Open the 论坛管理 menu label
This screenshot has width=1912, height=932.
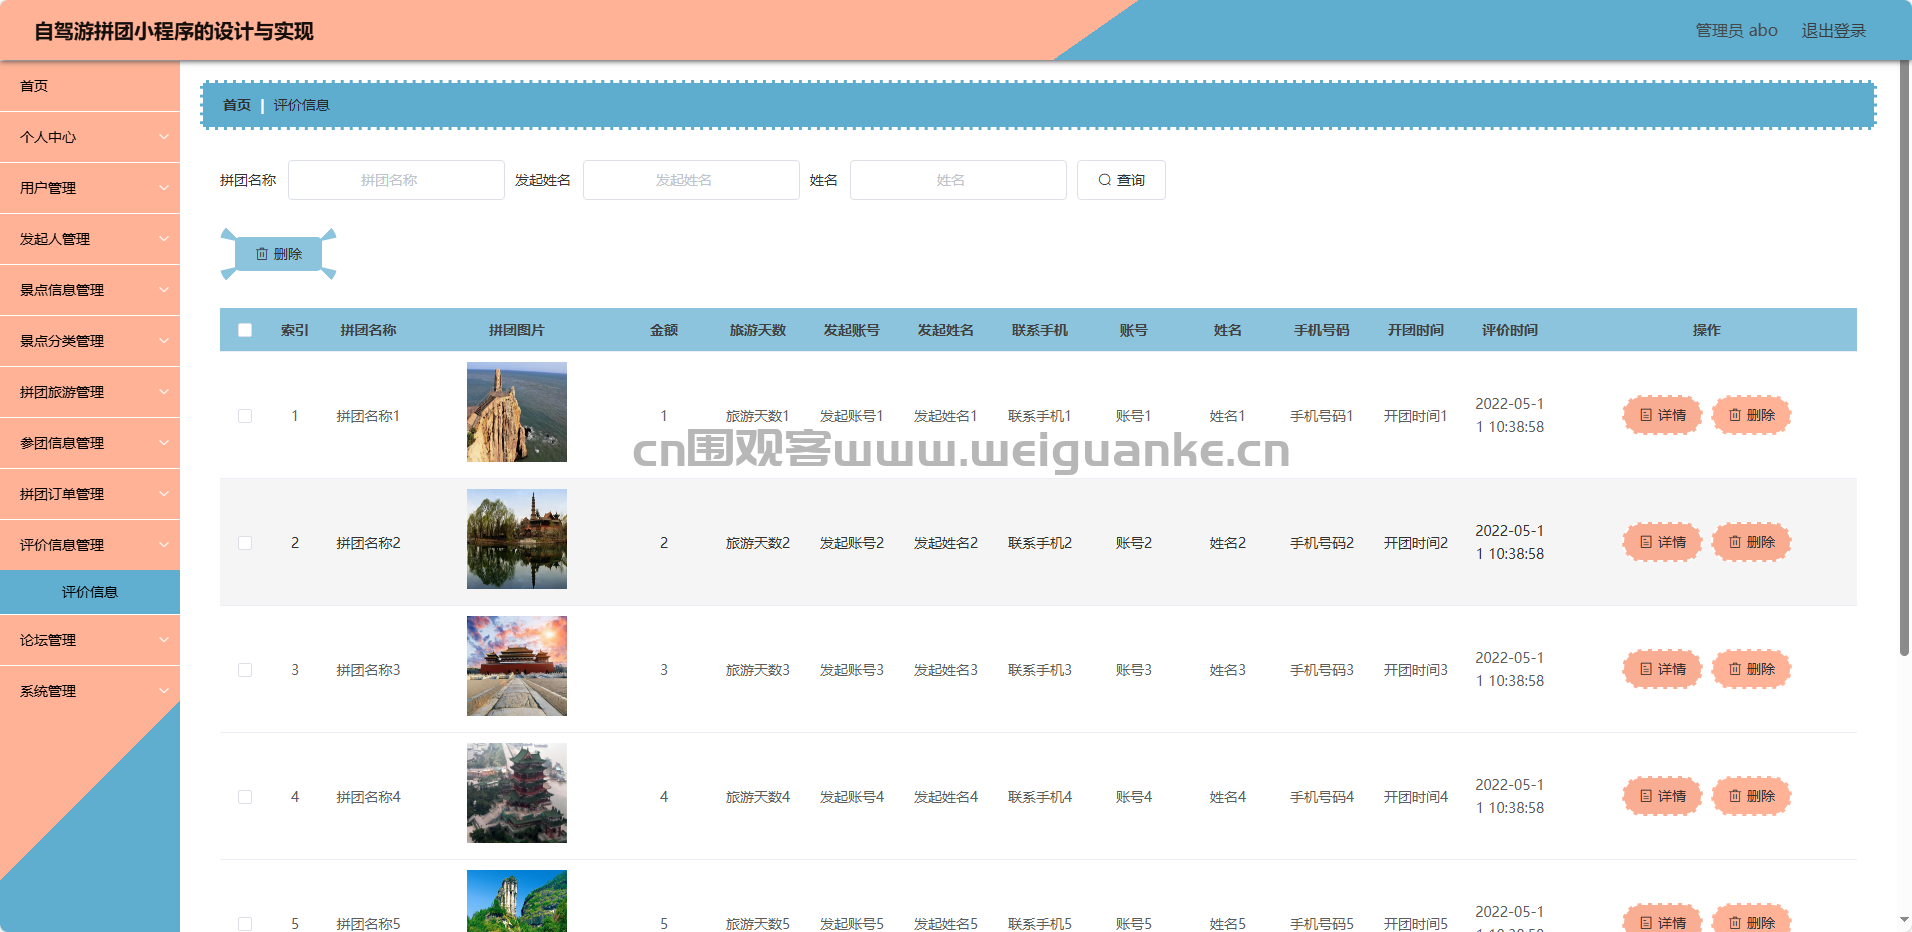[x=48, y=640]
